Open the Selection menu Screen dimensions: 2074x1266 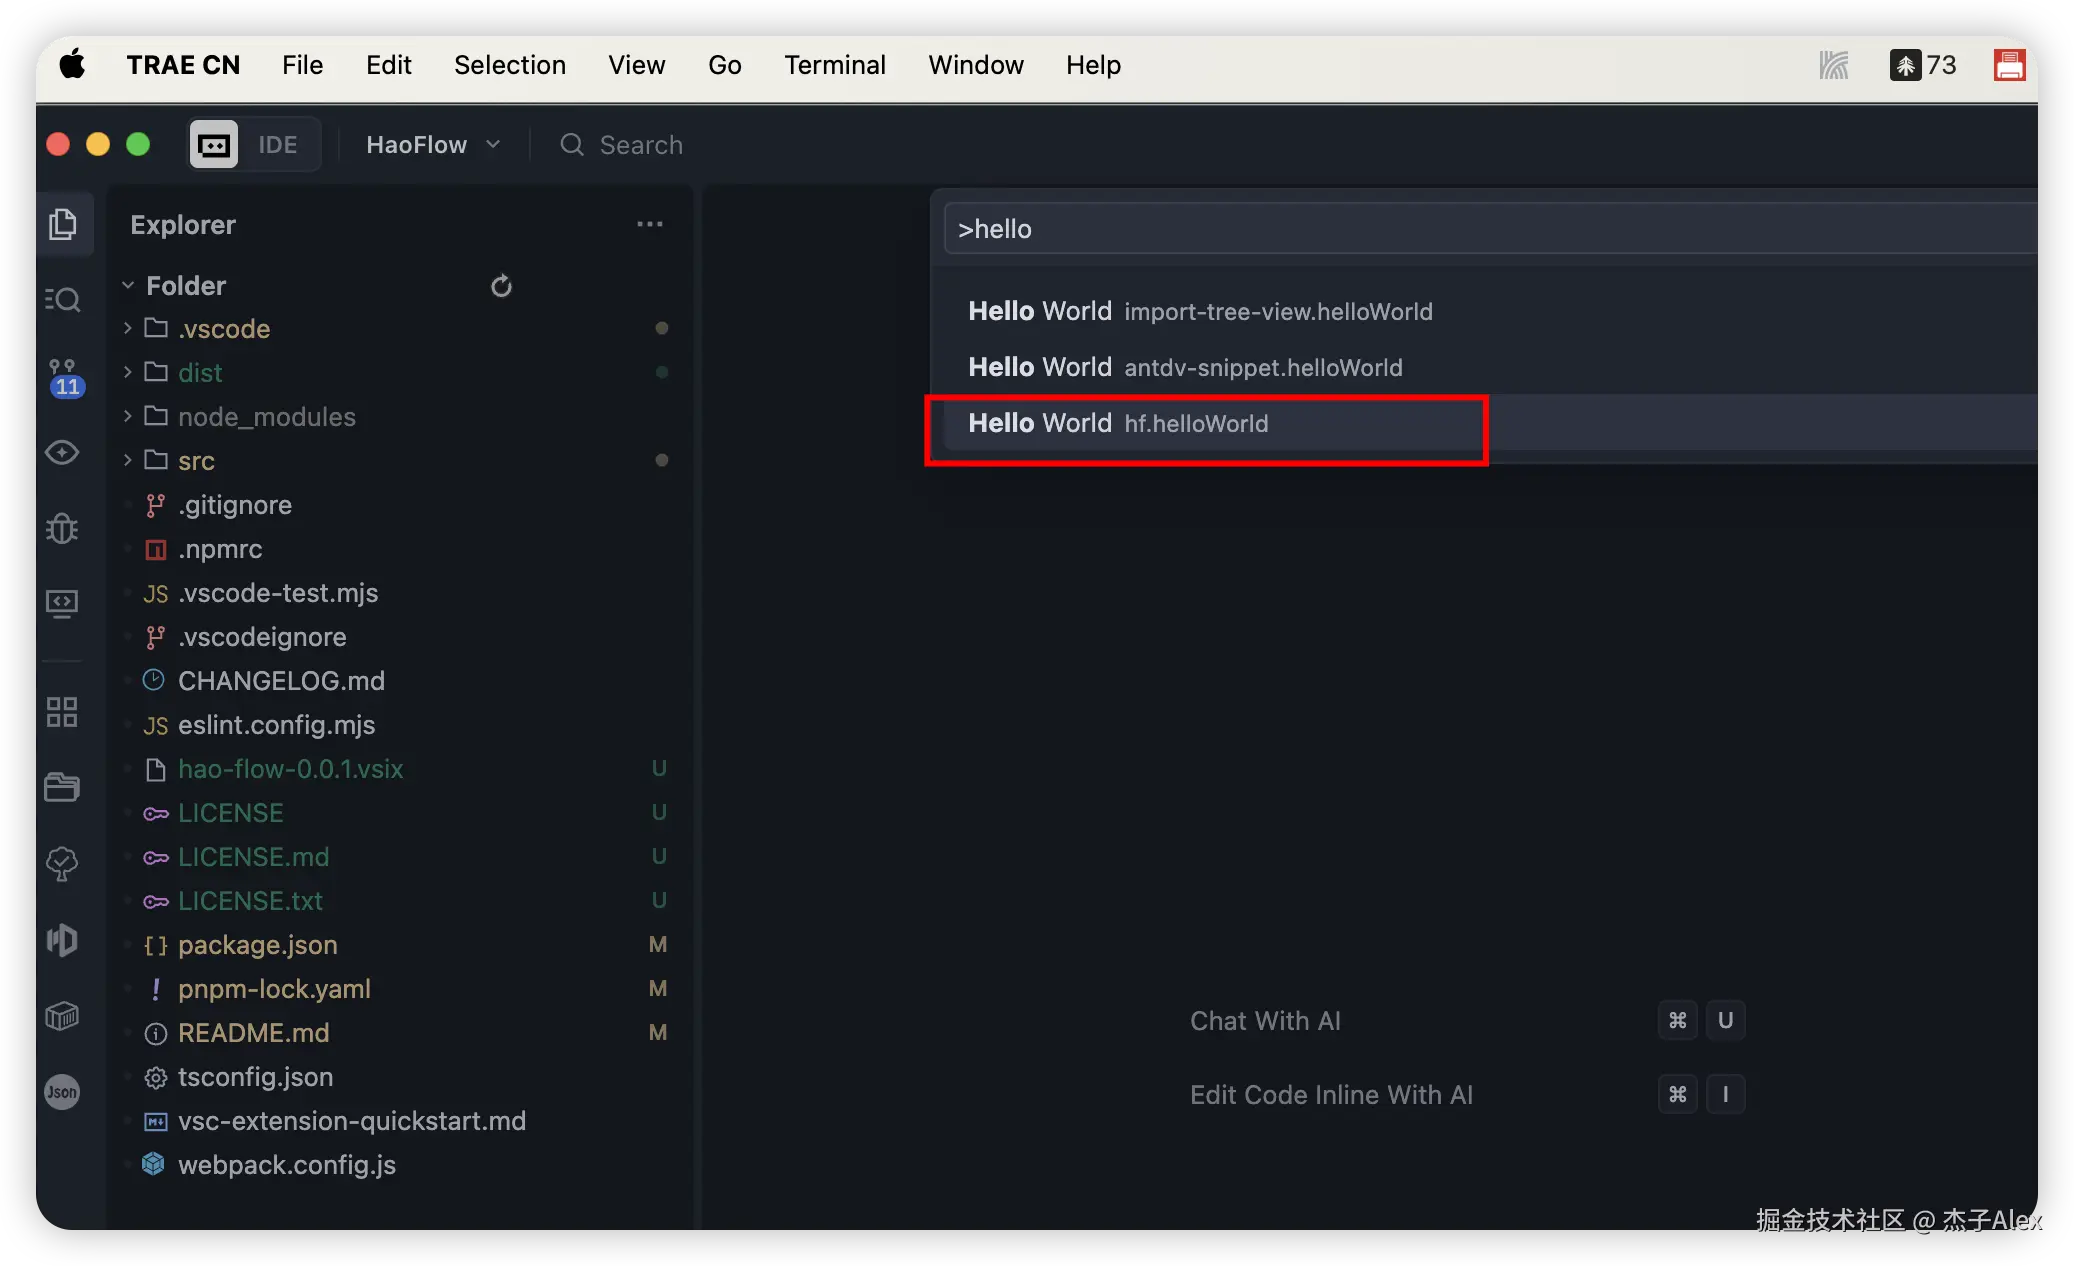509,65
